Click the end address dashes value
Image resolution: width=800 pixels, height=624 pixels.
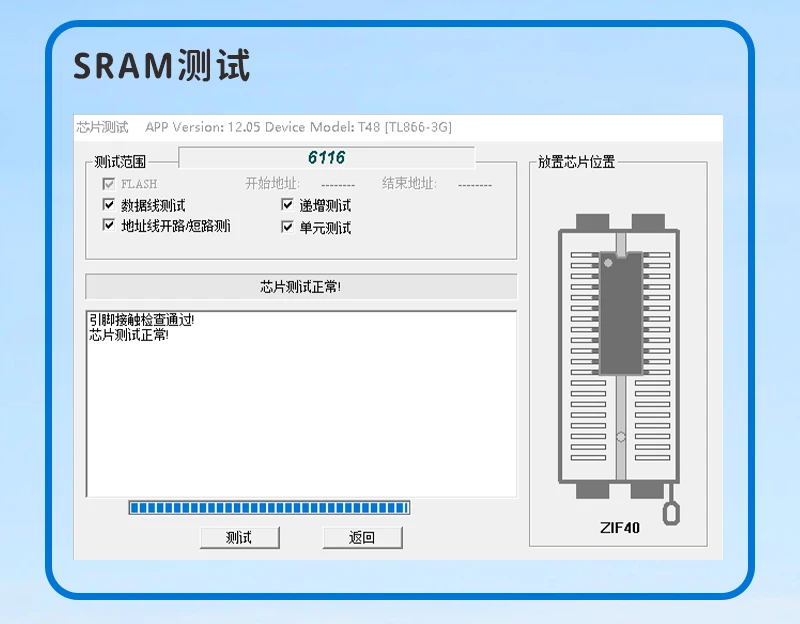click(x=474, y=185)
